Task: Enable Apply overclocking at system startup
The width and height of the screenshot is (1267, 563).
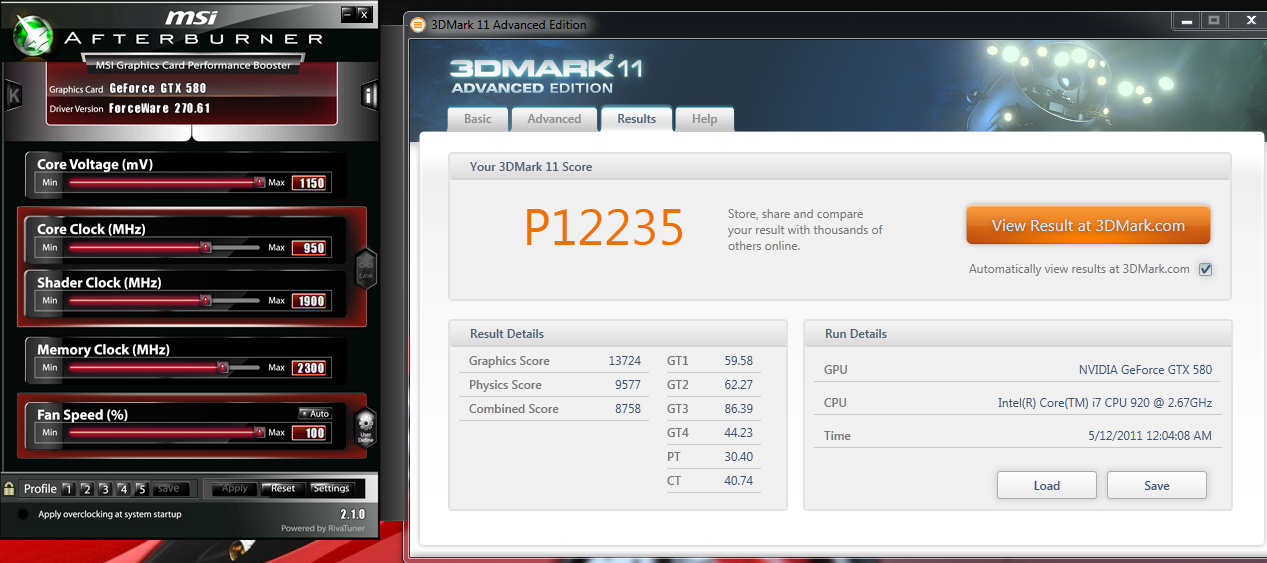Action: pos(23,514)
